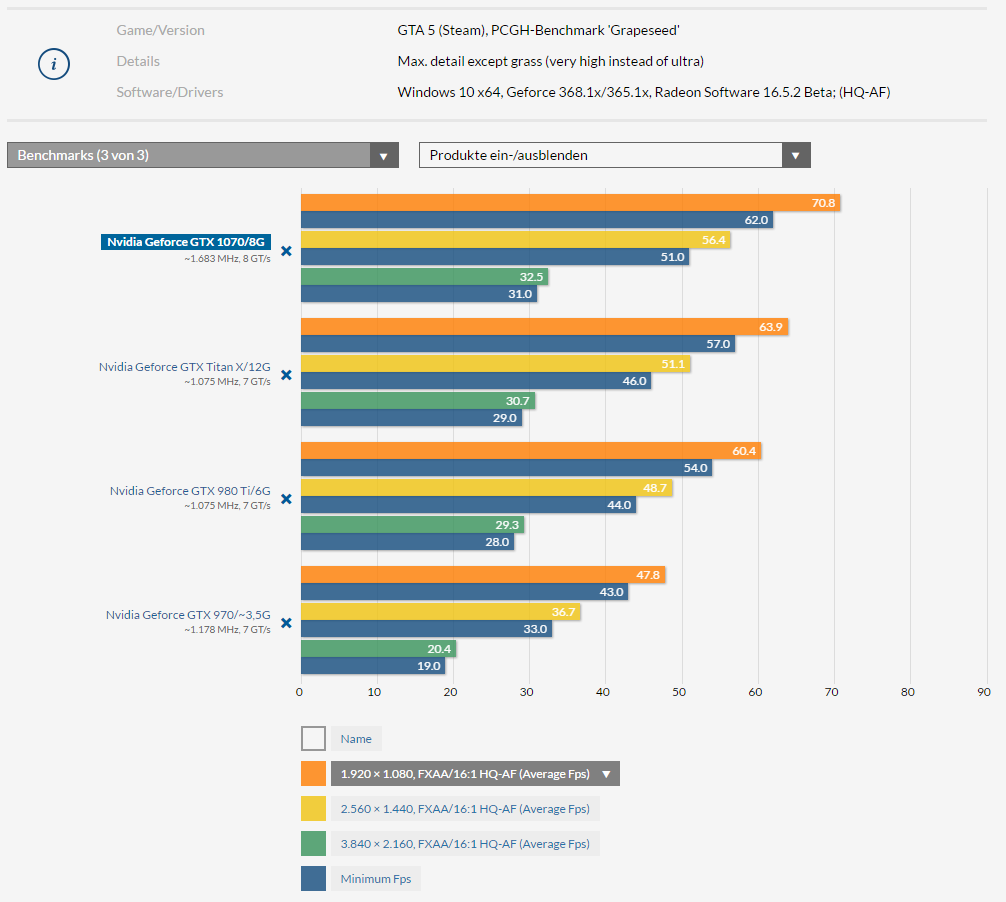Click the Details label
1006x902 pixels.
click(138, 61)
